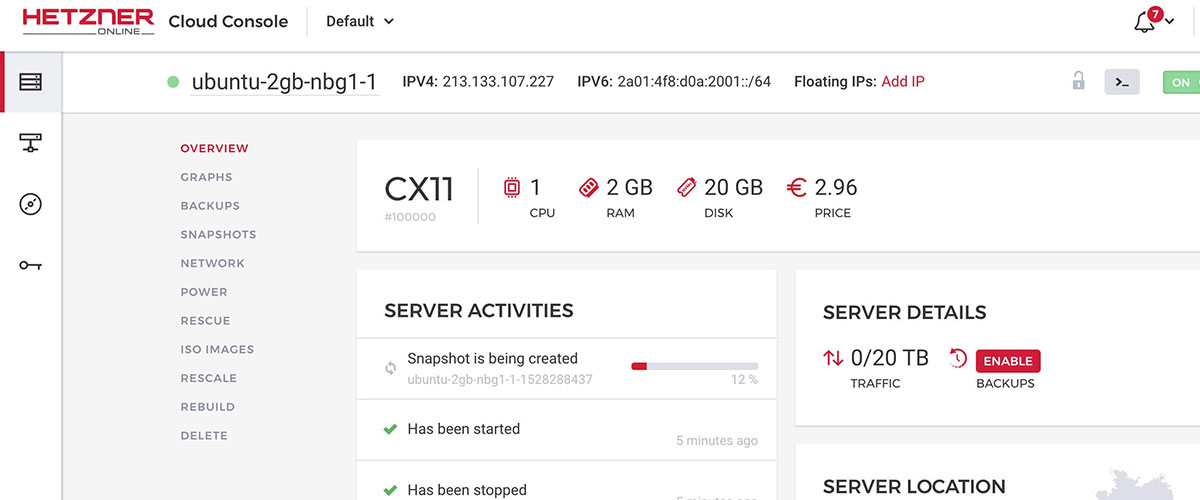Click the CPU chip icon
1200x500 pixels.
point(511,187)
